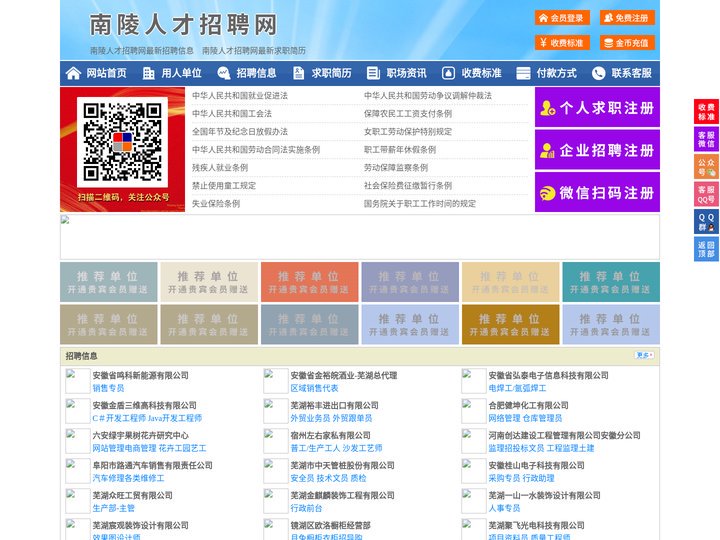Open 中华人民共和国劳动争议调解仲裁法 link

[x=428, y=96]
